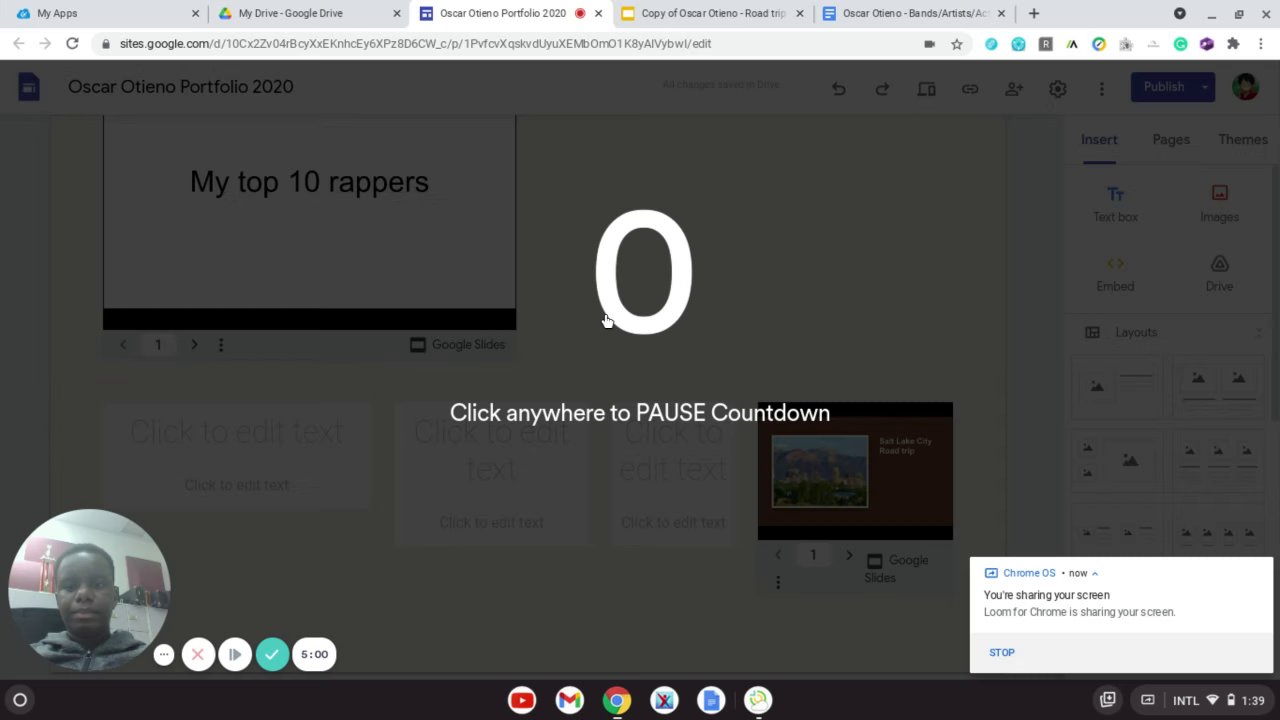Image resolution: width=1280 pixels, height=720 pixels.
Task: Next slide in Salt Lake City presentation
Action: tap(849, 555)
